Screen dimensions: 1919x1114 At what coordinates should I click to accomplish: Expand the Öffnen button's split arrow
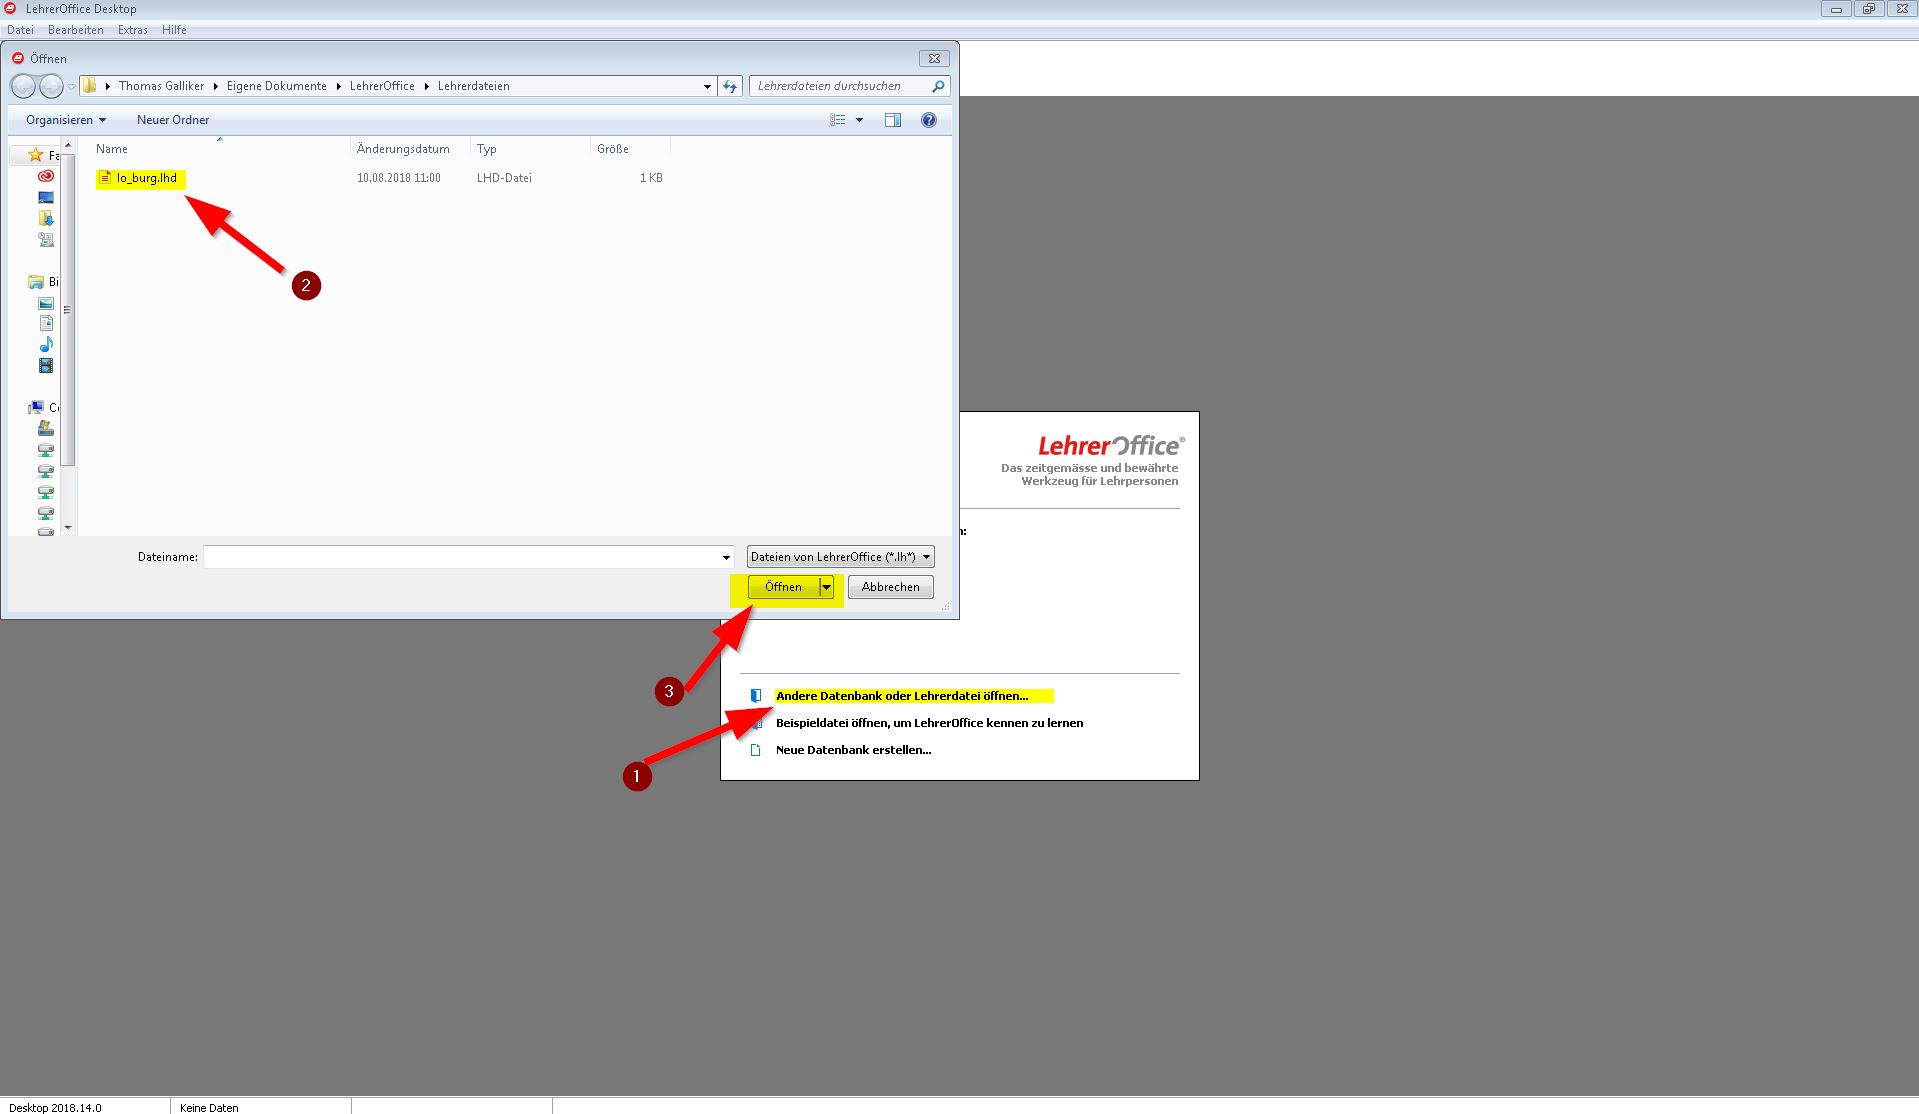(x=826, y=587)
